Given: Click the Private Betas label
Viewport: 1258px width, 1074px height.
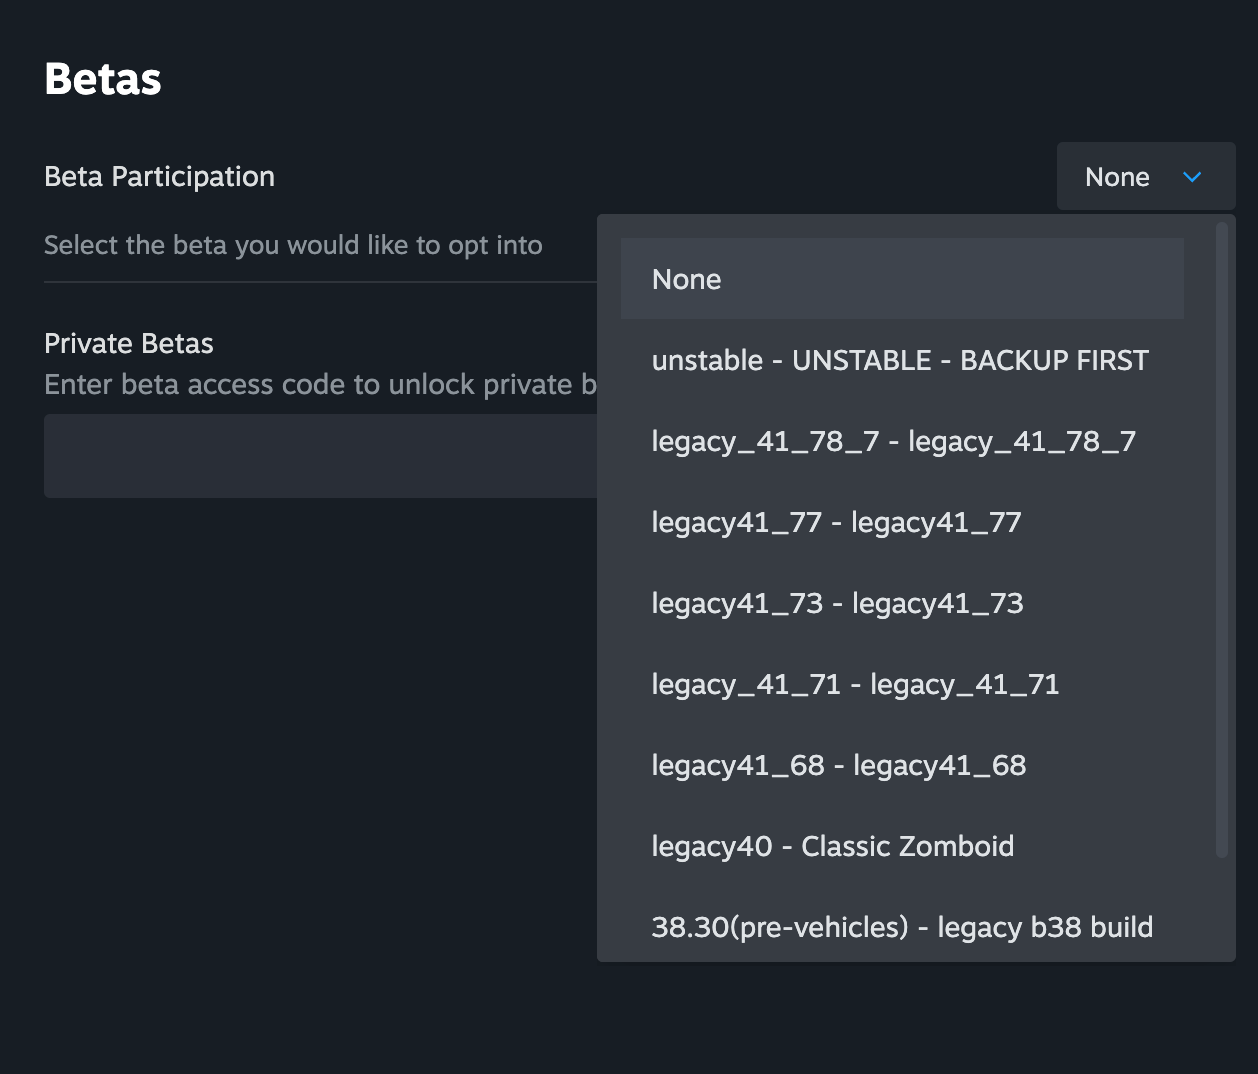Looking at the screenshot, I should pos(129,343).
